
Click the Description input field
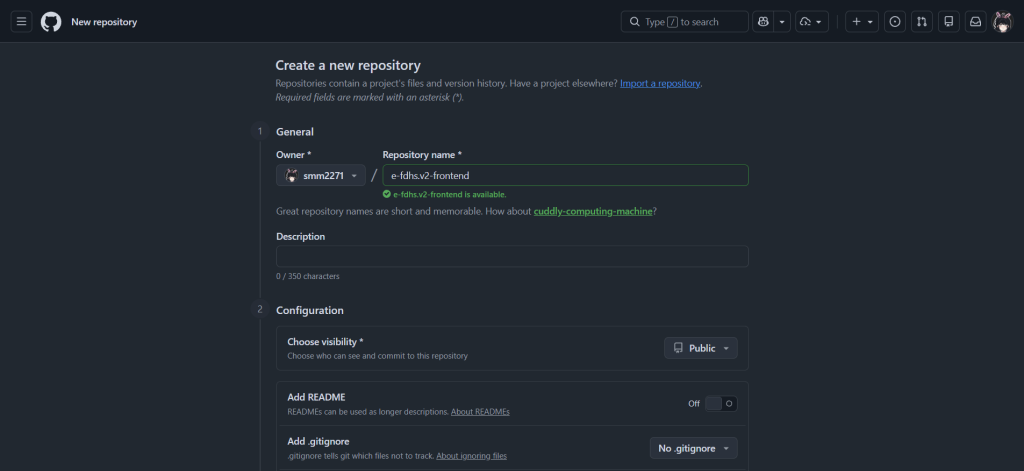pyautogui.click(x=512, y=256)
